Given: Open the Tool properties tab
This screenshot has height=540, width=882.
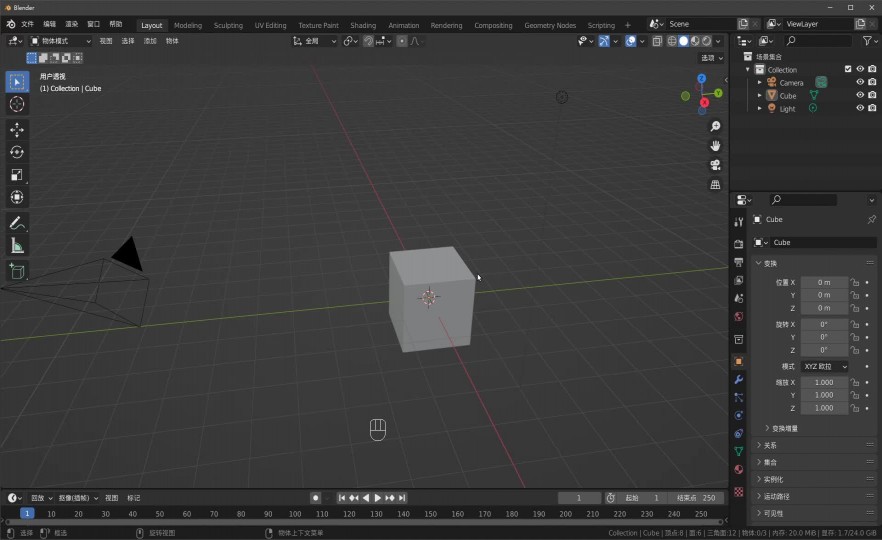Looking at the screenshot, I should 739,222.
